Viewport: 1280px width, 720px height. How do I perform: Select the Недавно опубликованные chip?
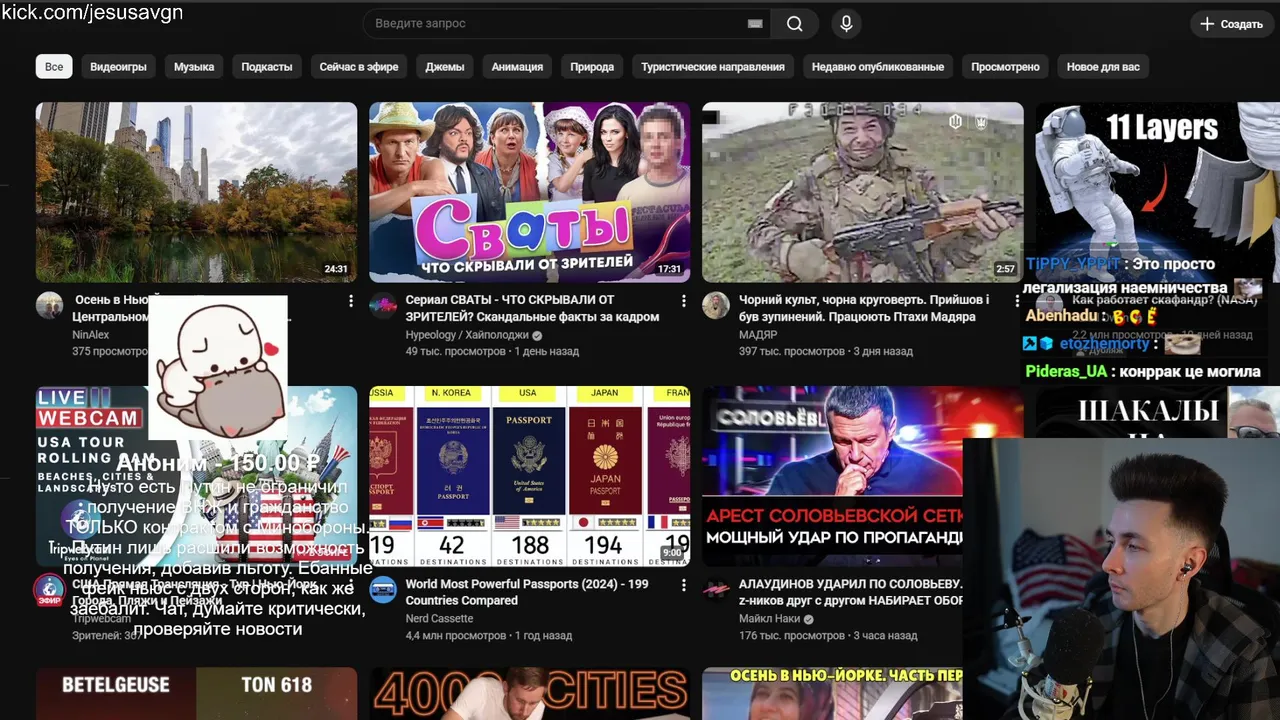[x=878, y=67]
